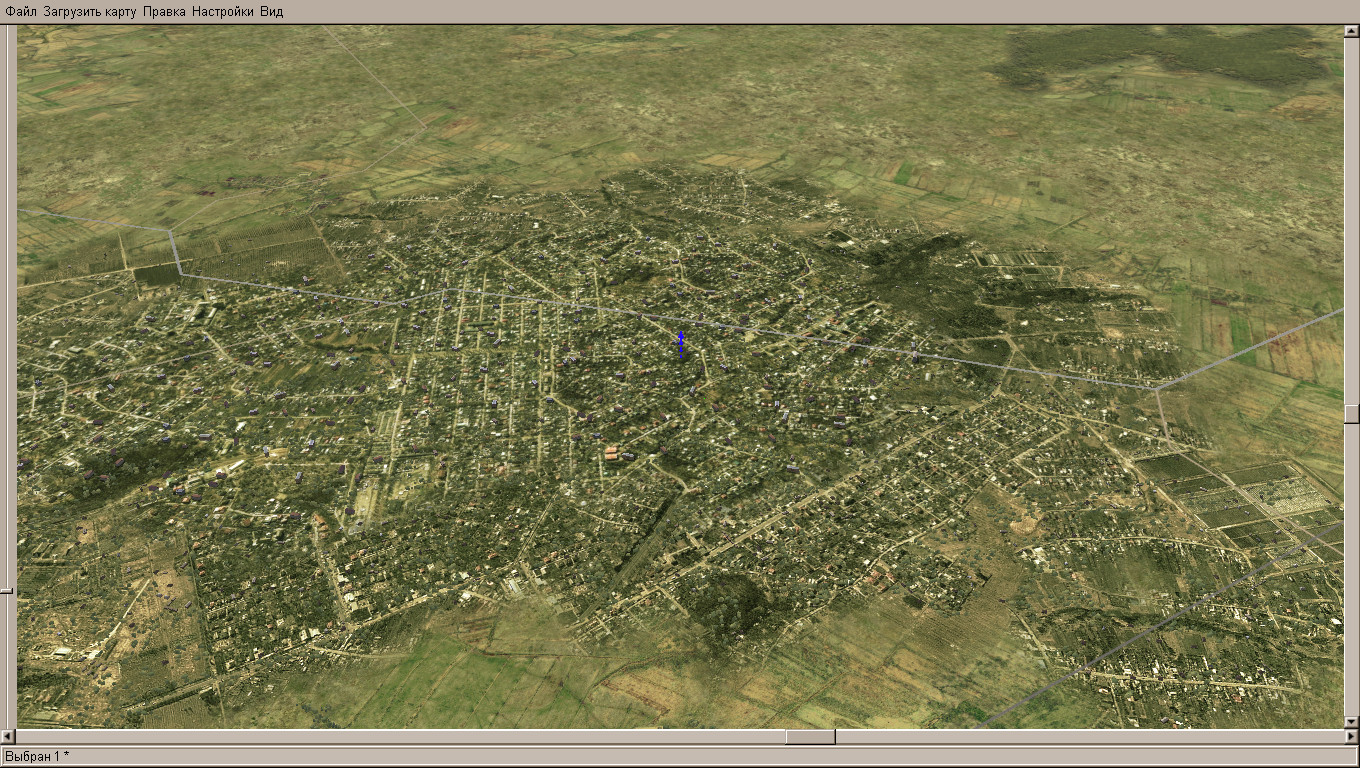Select the blue marker object on the map
Viewport: 1360px width, 768px height.
(x=681, y=343)
